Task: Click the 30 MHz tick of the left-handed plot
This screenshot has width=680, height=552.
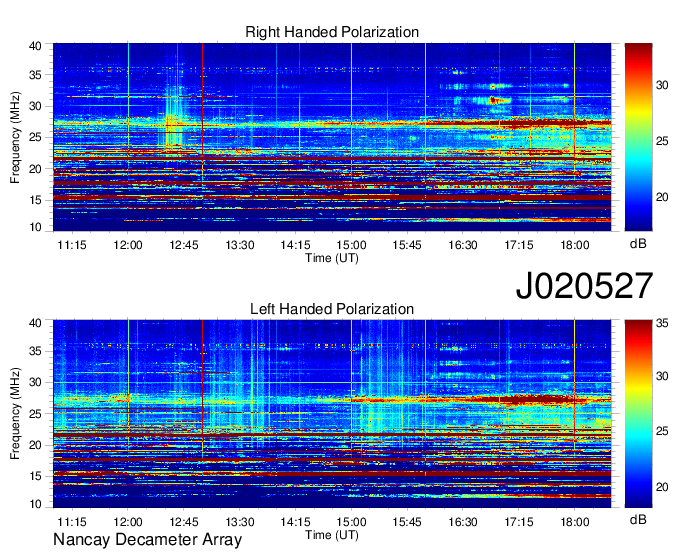Action: [x=35, y=382]
